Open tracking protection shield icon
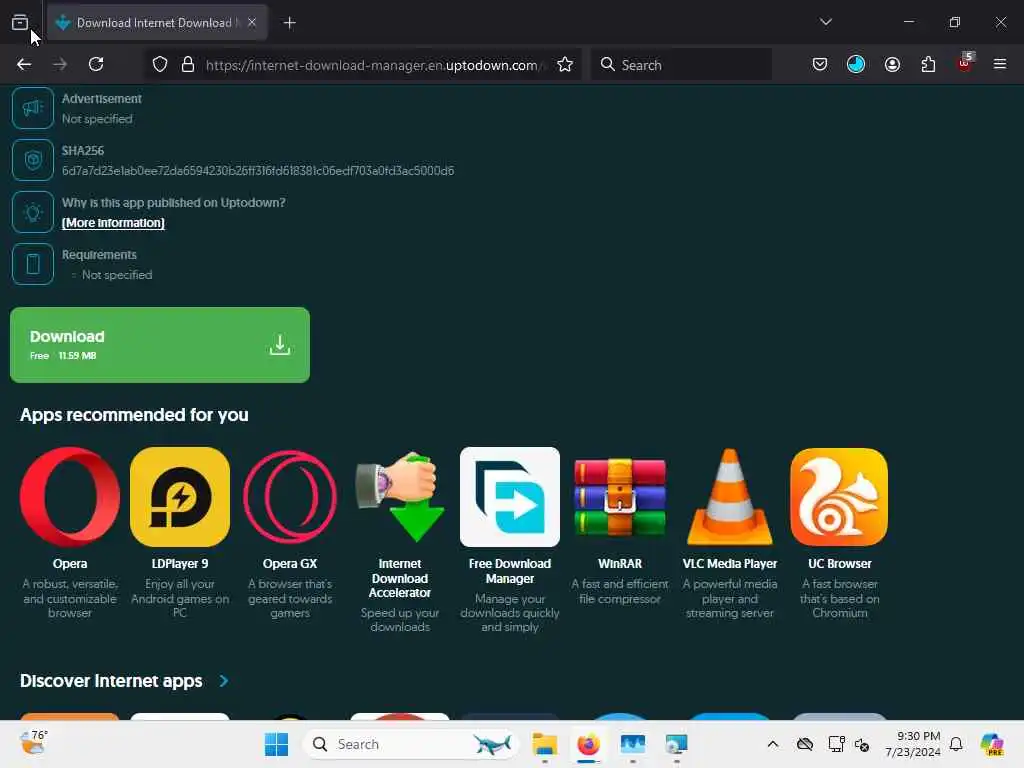 160,65
